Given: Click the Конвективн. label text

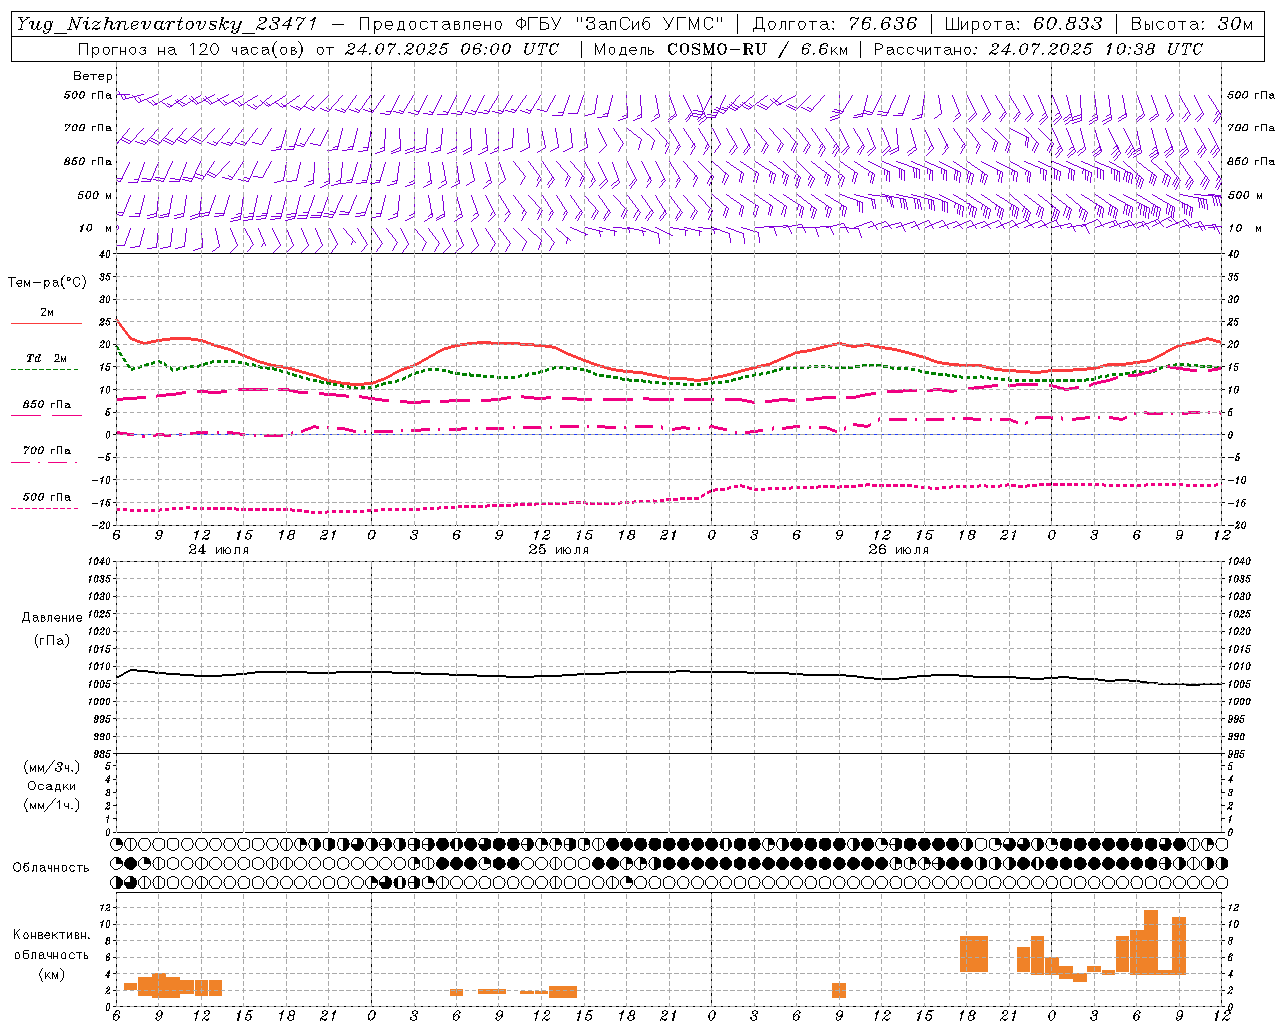Looking at the screenshot, I should click(52, 935).
